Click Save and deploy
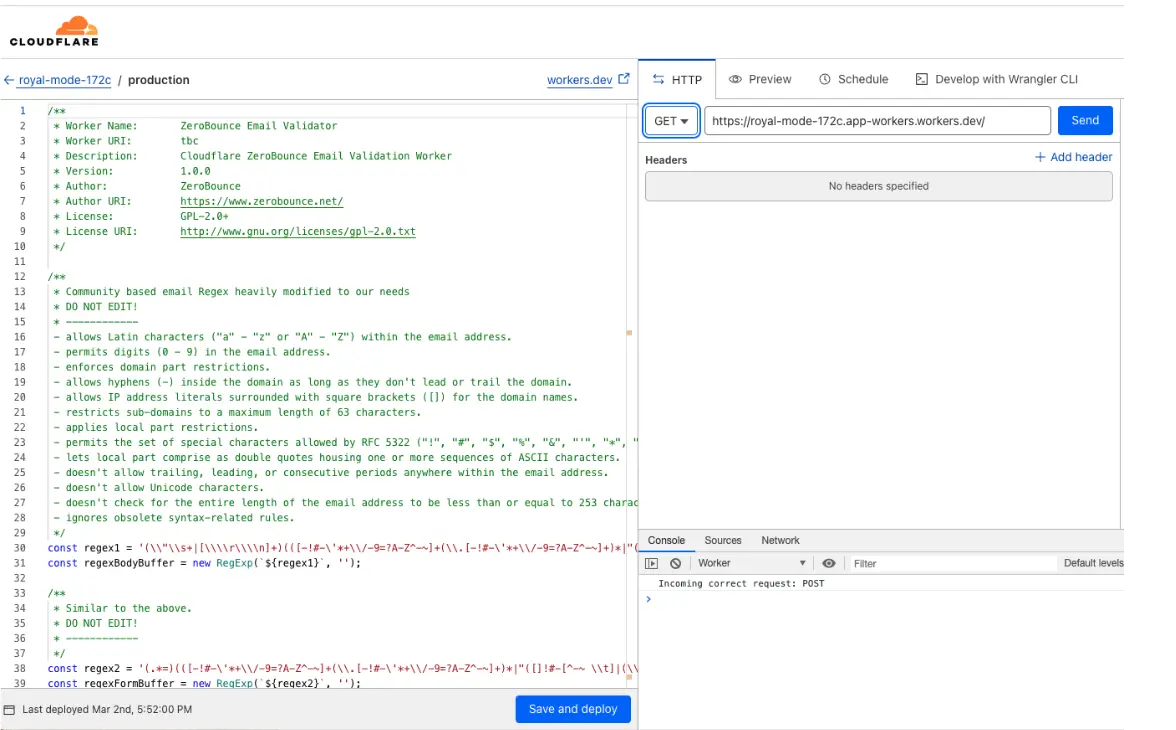 (573, 709)
